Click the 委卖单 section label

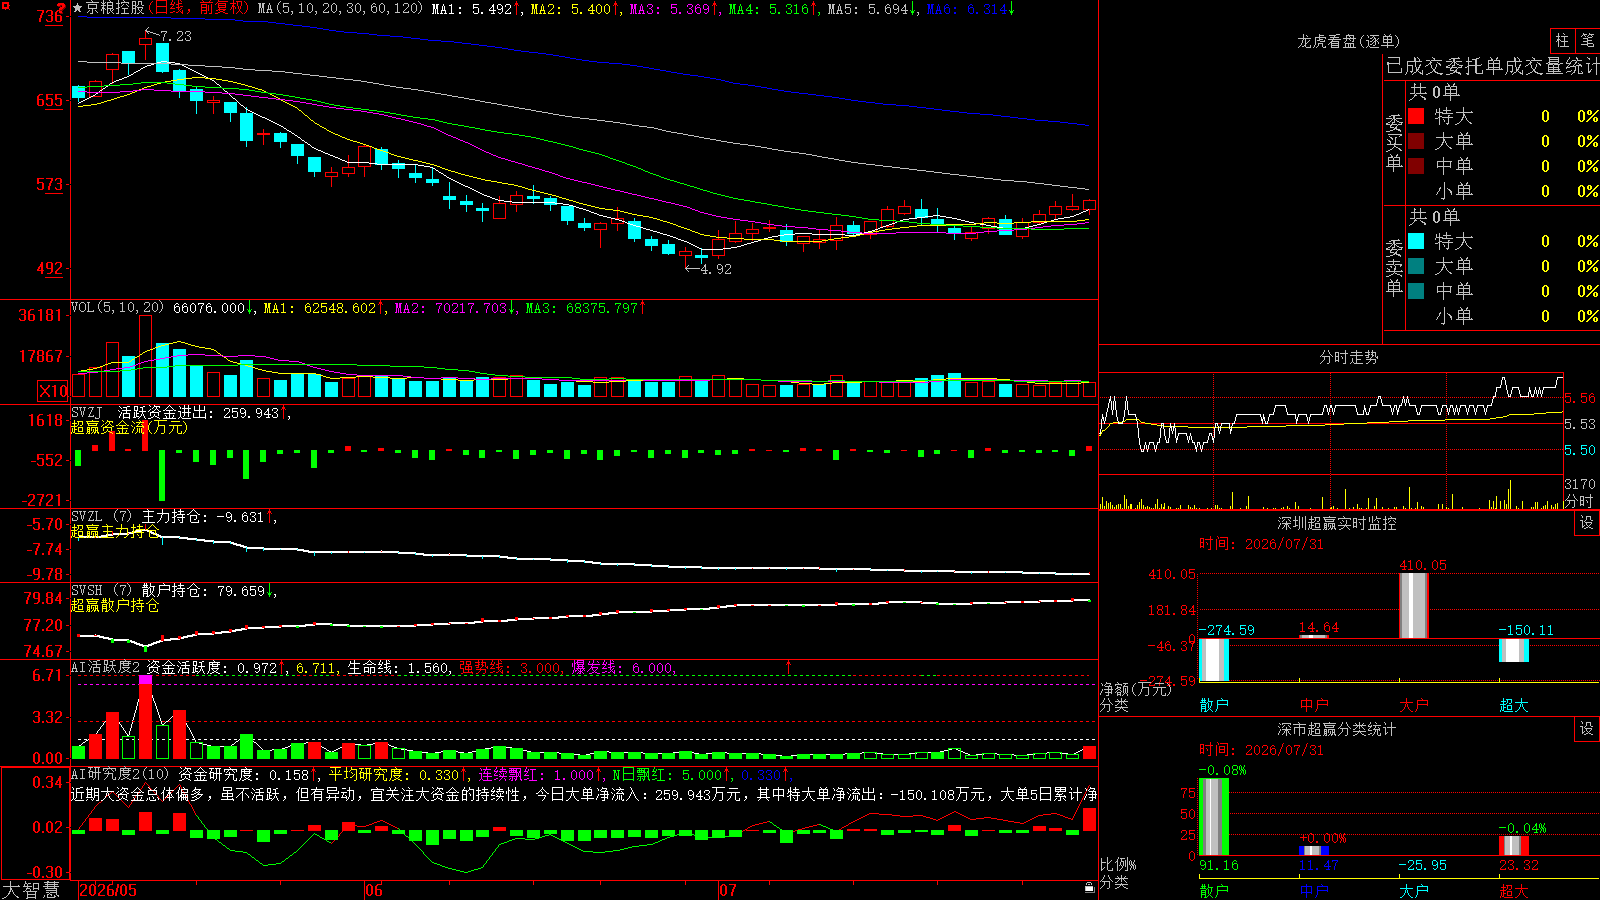coord(1394,268)
